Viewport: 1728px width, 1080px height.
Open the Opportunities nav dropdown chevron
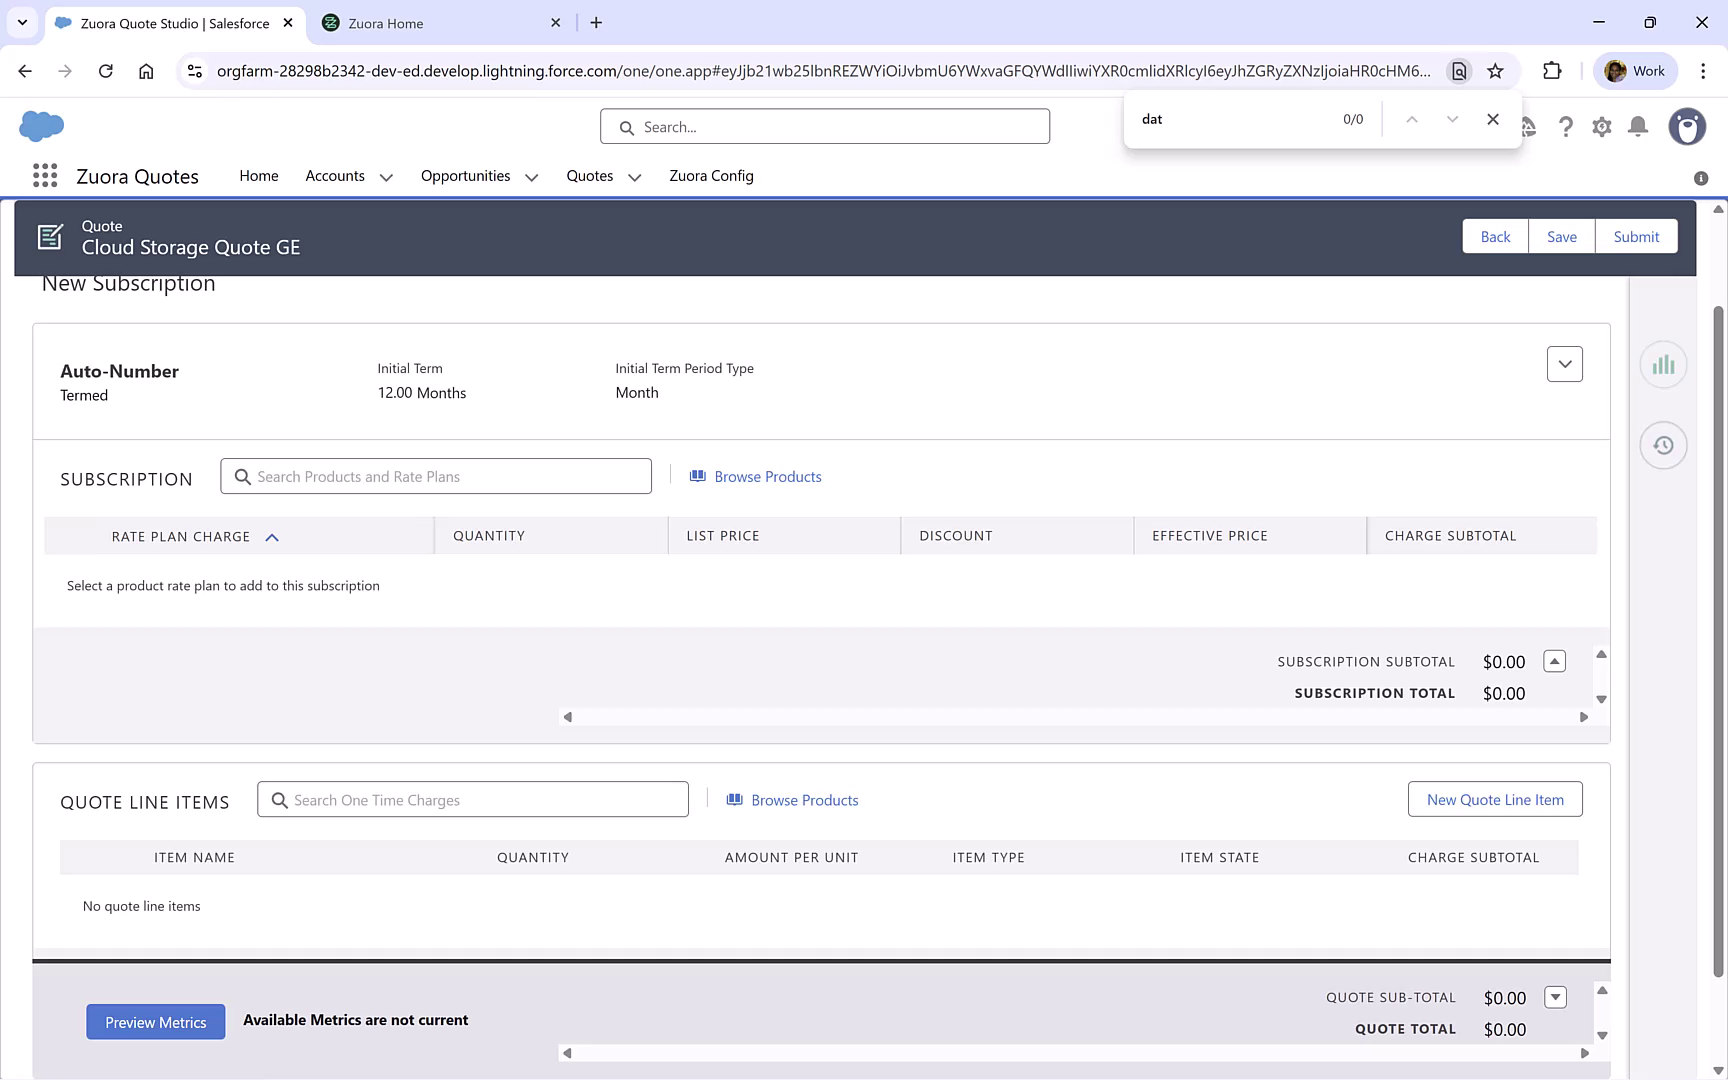pyautogui.click(x=532, y=177)
